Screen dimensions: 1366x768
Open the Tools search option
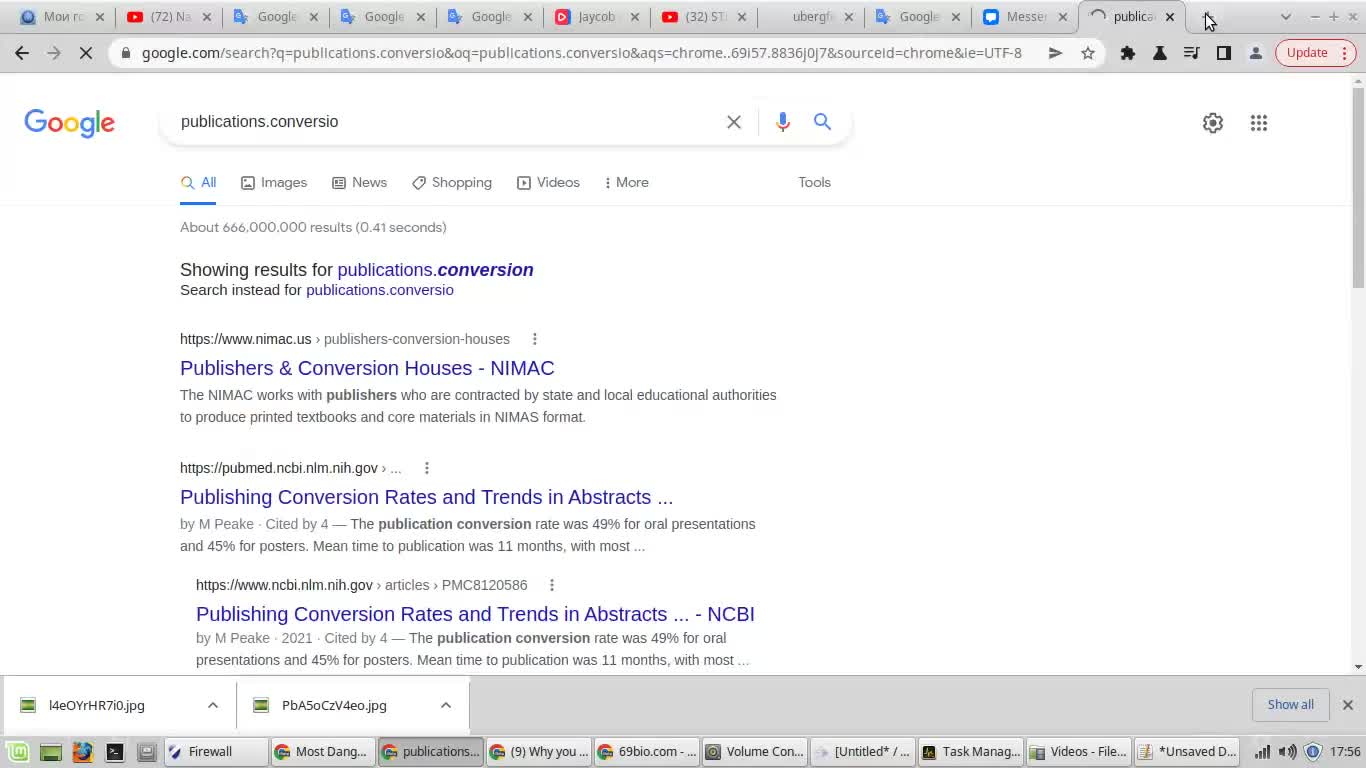[814, 183]
